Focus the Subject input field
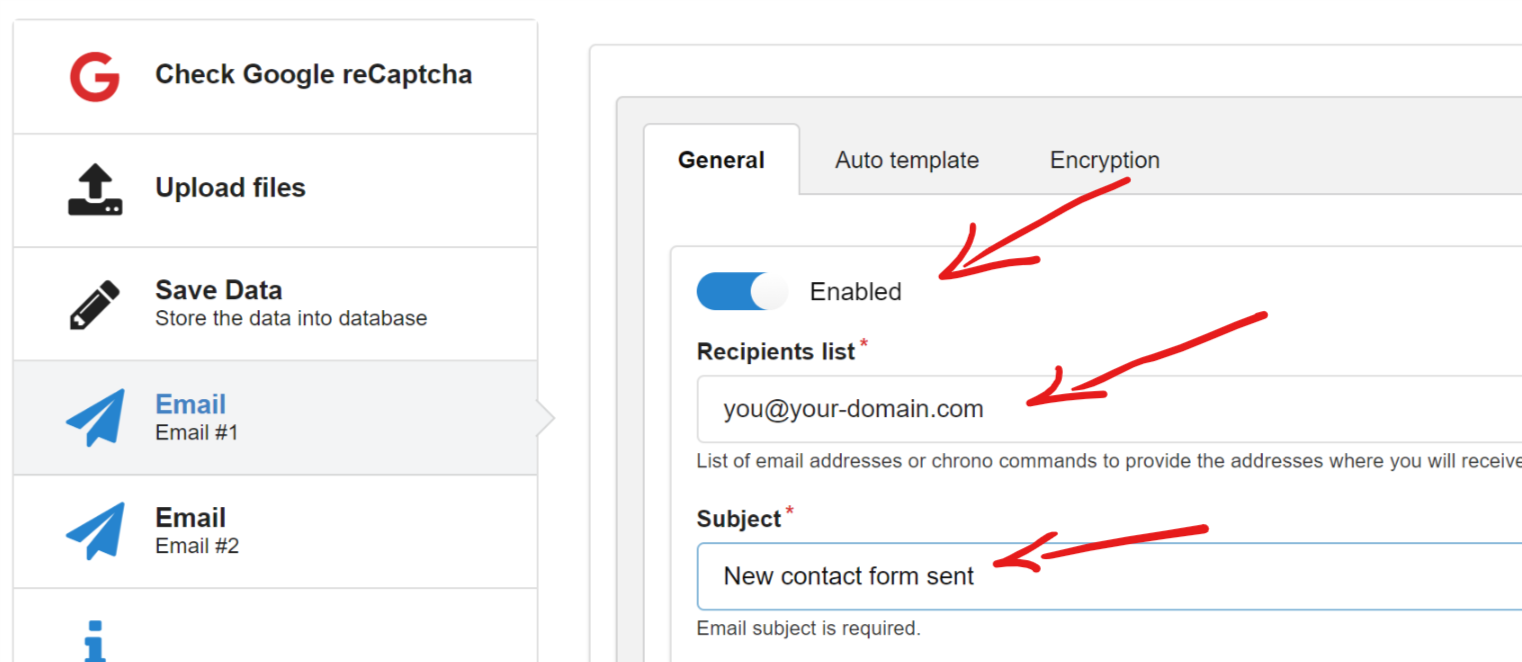1522x662 pixels. click(x=1109, y=576)
